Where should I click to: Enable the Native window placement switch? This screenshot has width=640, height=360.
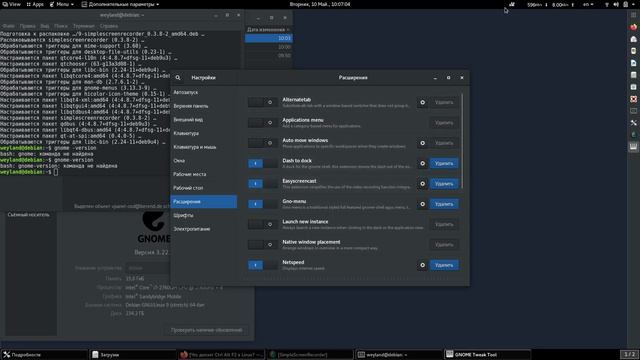pyautogui.click(x=262, y=244)
